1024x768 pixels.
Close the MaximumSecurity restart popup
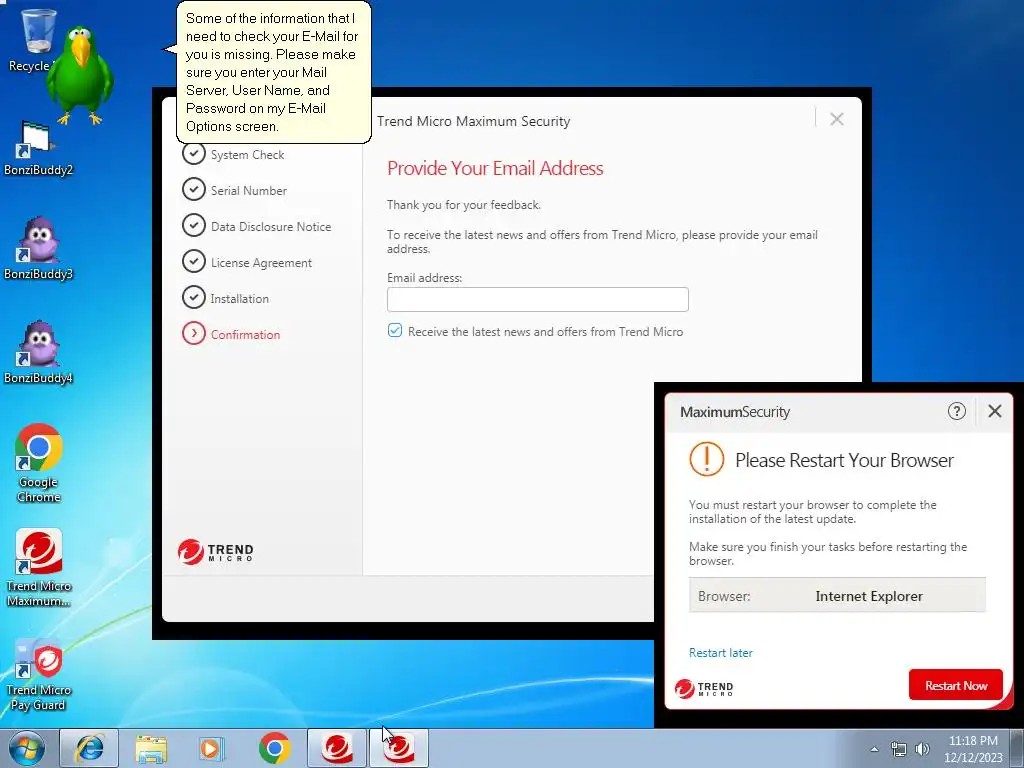point(995,411)
